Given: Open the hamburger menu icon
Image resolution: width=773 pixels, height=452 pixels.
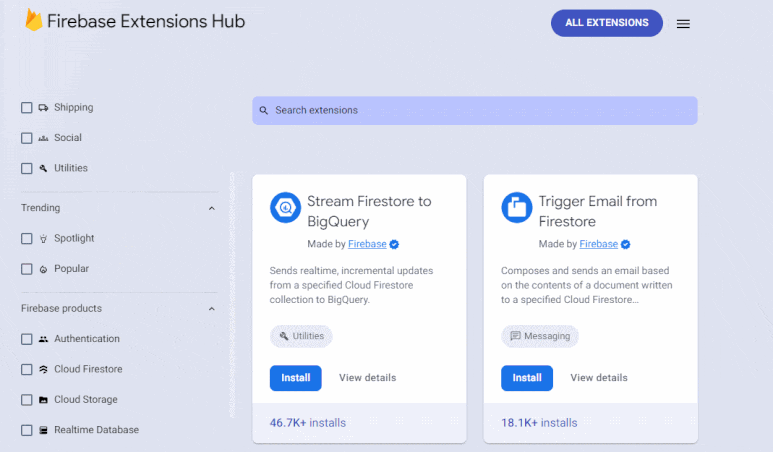Looking at the screenshot, I should [x=683, y=24].
